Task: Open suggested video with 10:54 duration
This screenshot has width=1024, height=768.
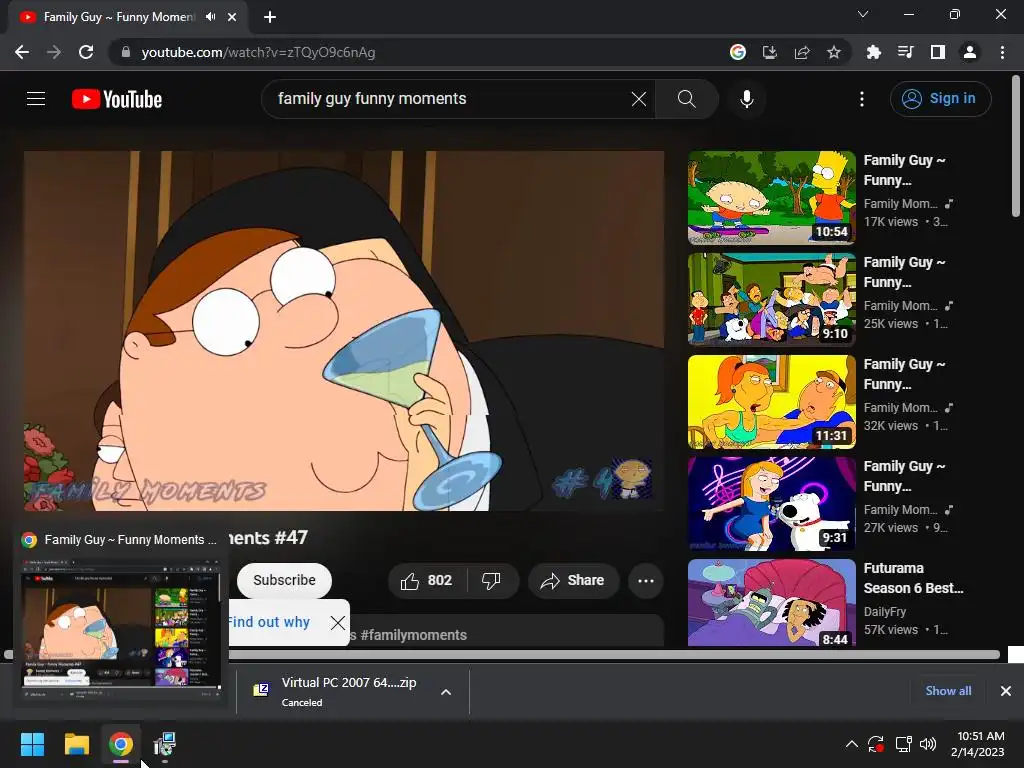Action: (x=771, y=198)
